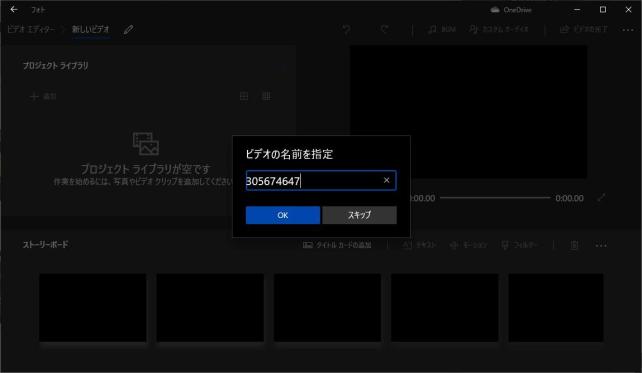Add a title card to storyboard
The image size is (642, 373).
[x=337, y=245]
